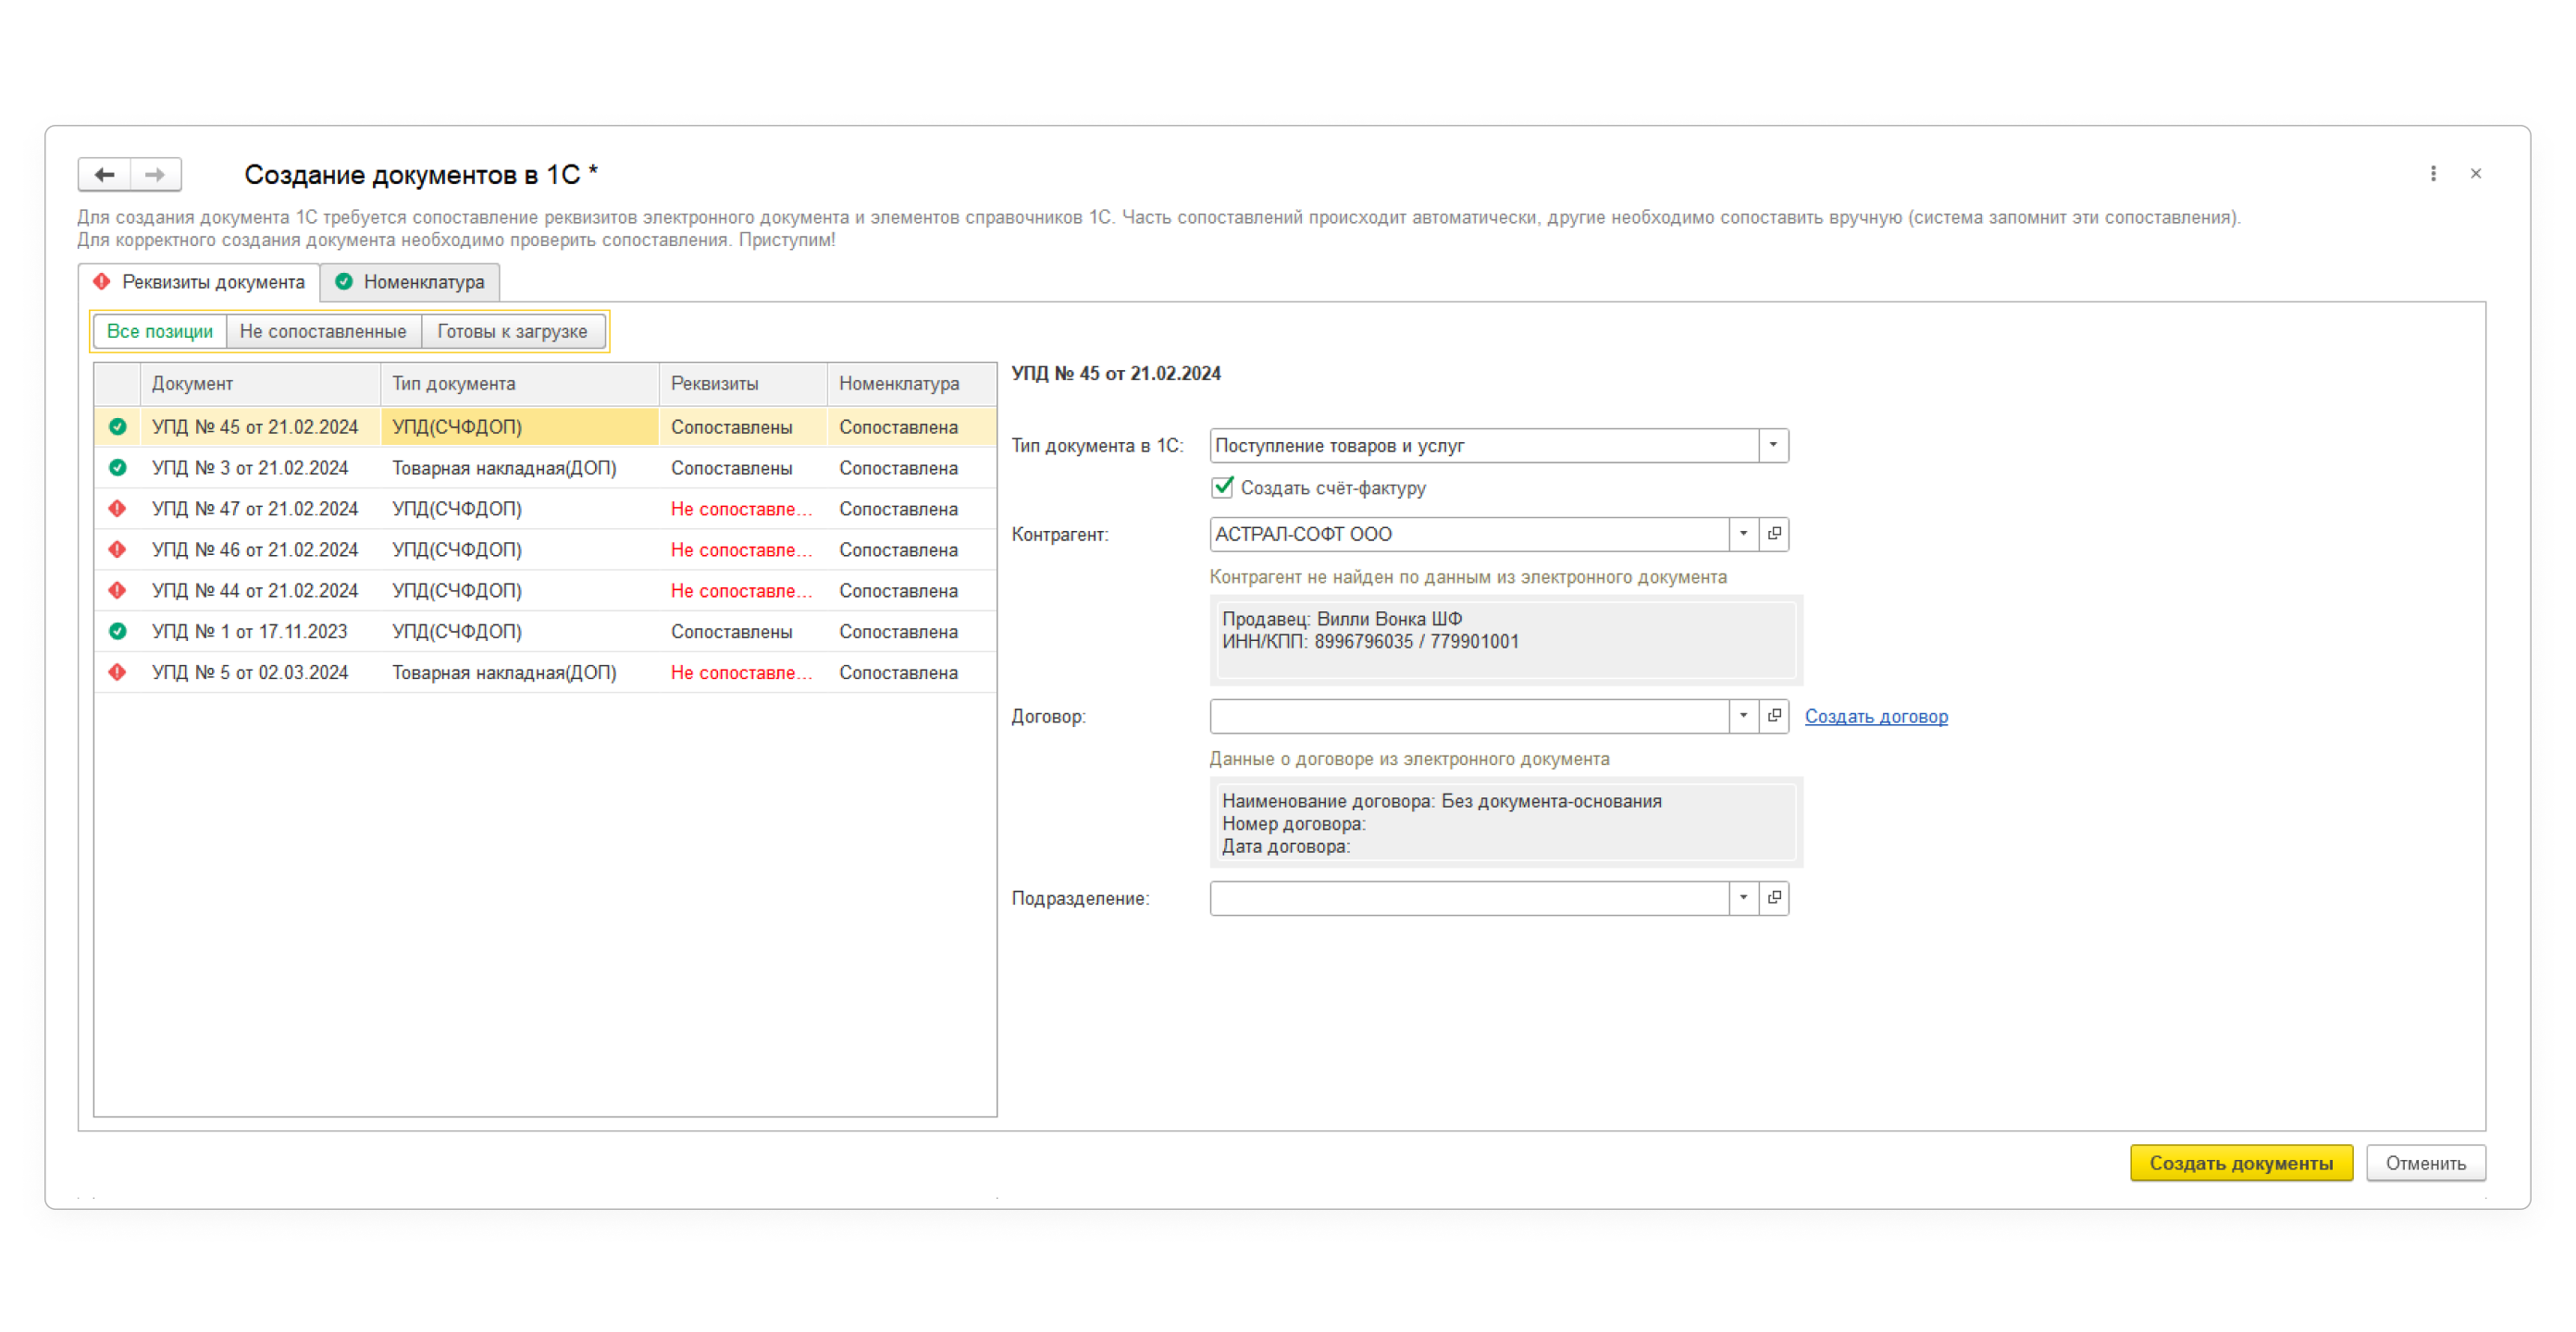Viewport: 2576px width, 1332px height.
Task: Click into the empty Подразделение input field
Action: click(1468, 898)
